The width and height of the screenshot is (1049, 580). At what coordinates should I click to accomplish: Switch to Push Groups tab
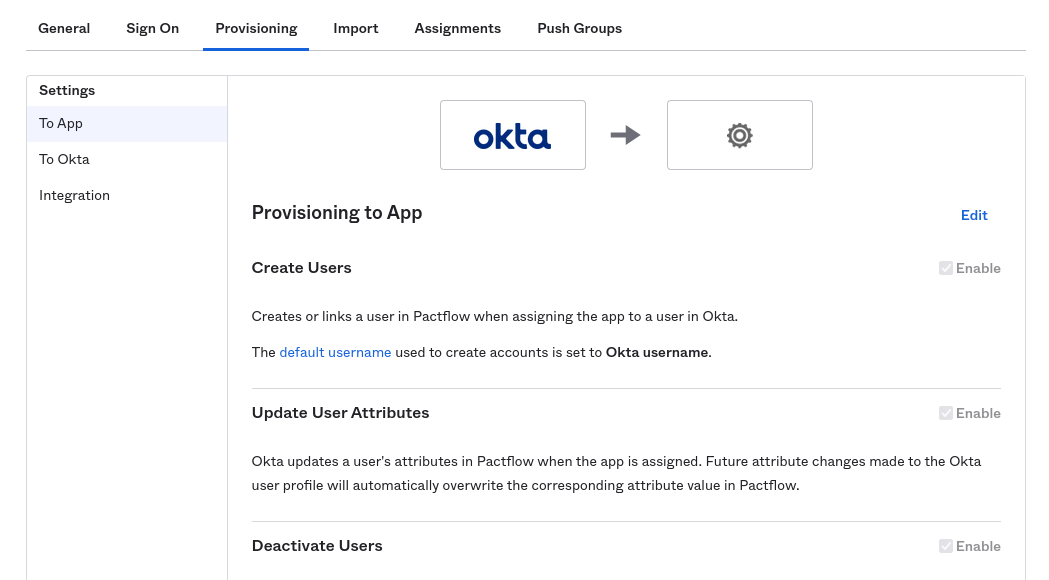pyautogui.click(x=579, y=28)
